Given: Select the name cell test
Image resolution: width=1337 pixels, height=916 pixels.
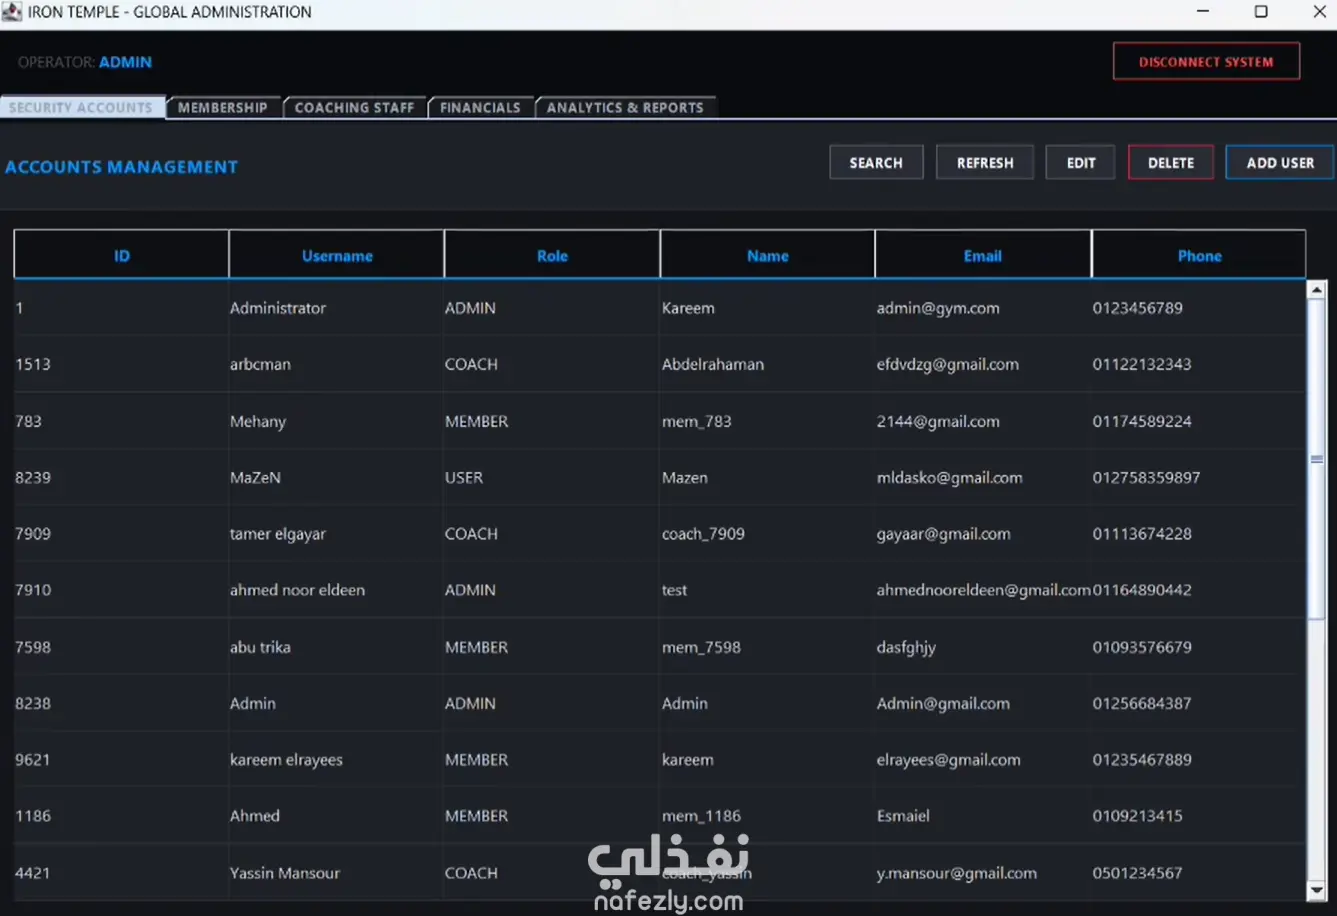Looking at the screenshot, I should tap(767, 590).
